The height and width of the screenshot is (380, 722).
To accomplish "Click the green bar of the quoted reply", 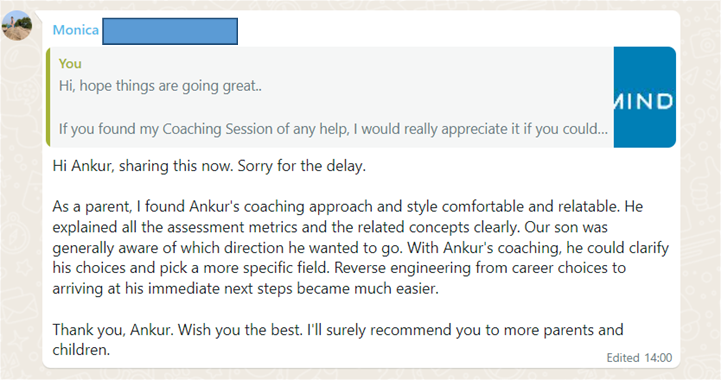I will click(x=48, y=97).
